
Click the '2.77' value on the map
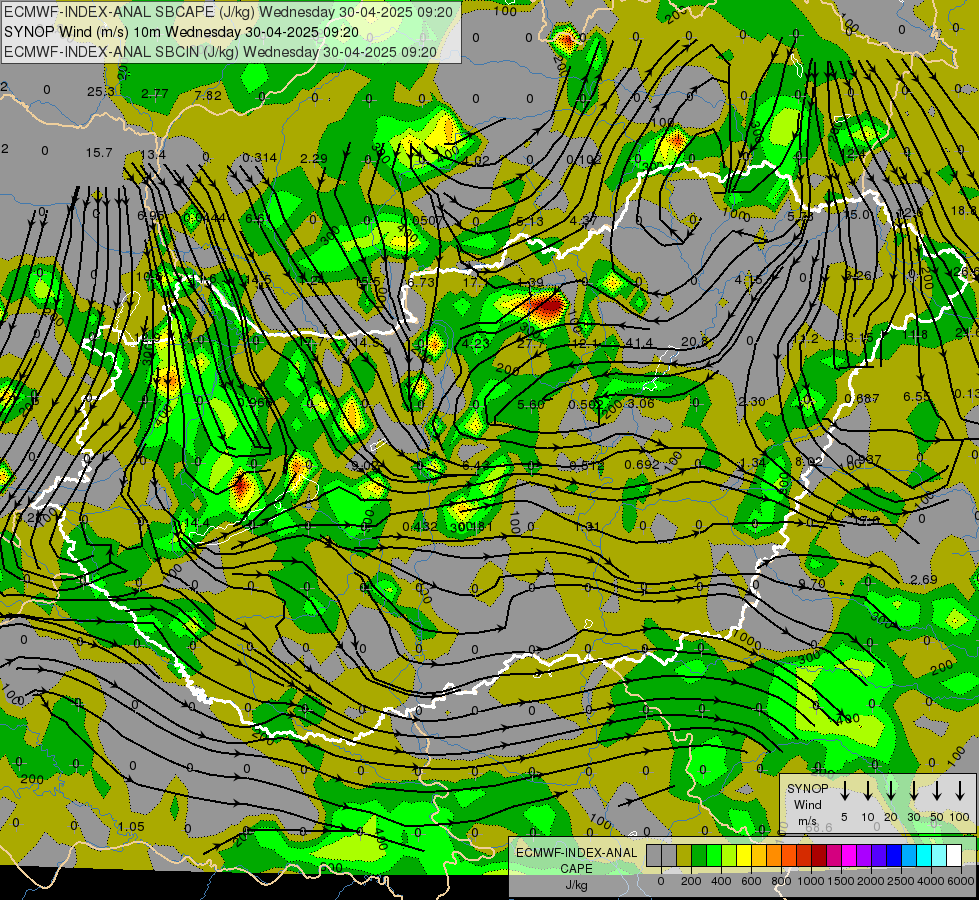(154, 94)
